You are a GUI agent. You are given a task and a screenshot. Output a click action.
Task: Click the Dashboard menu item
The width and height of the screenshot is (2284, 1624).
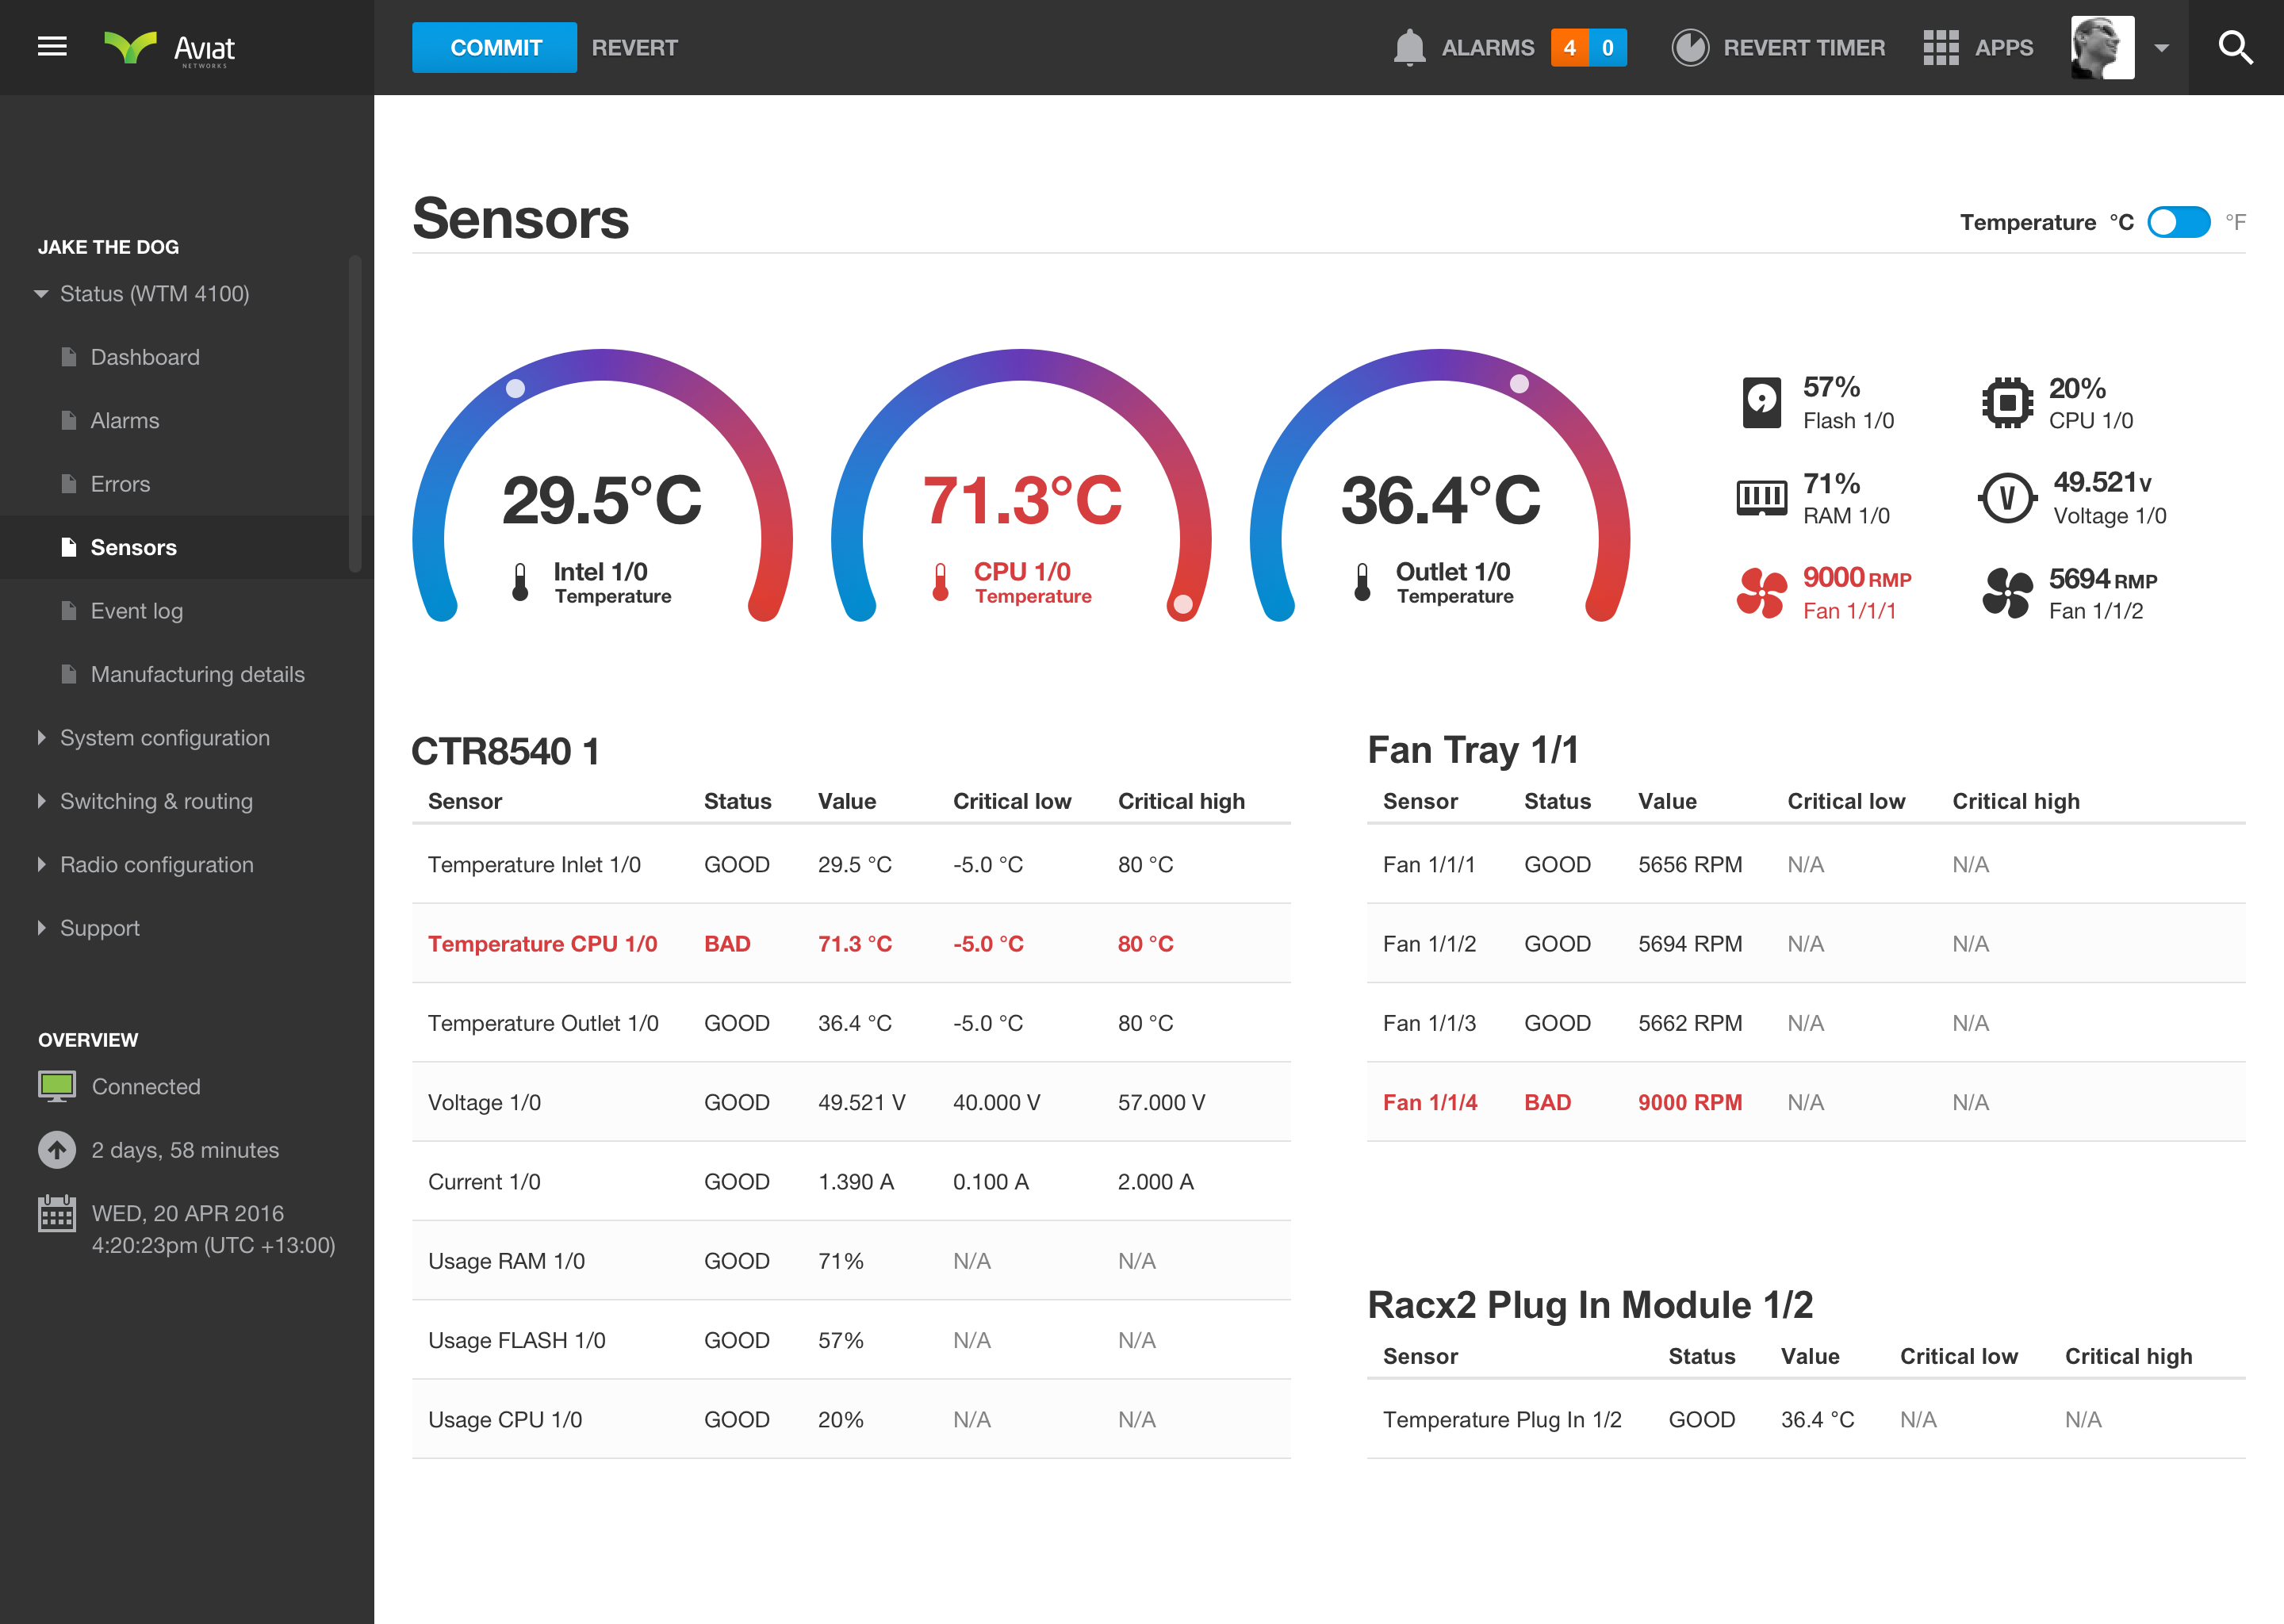144,357
